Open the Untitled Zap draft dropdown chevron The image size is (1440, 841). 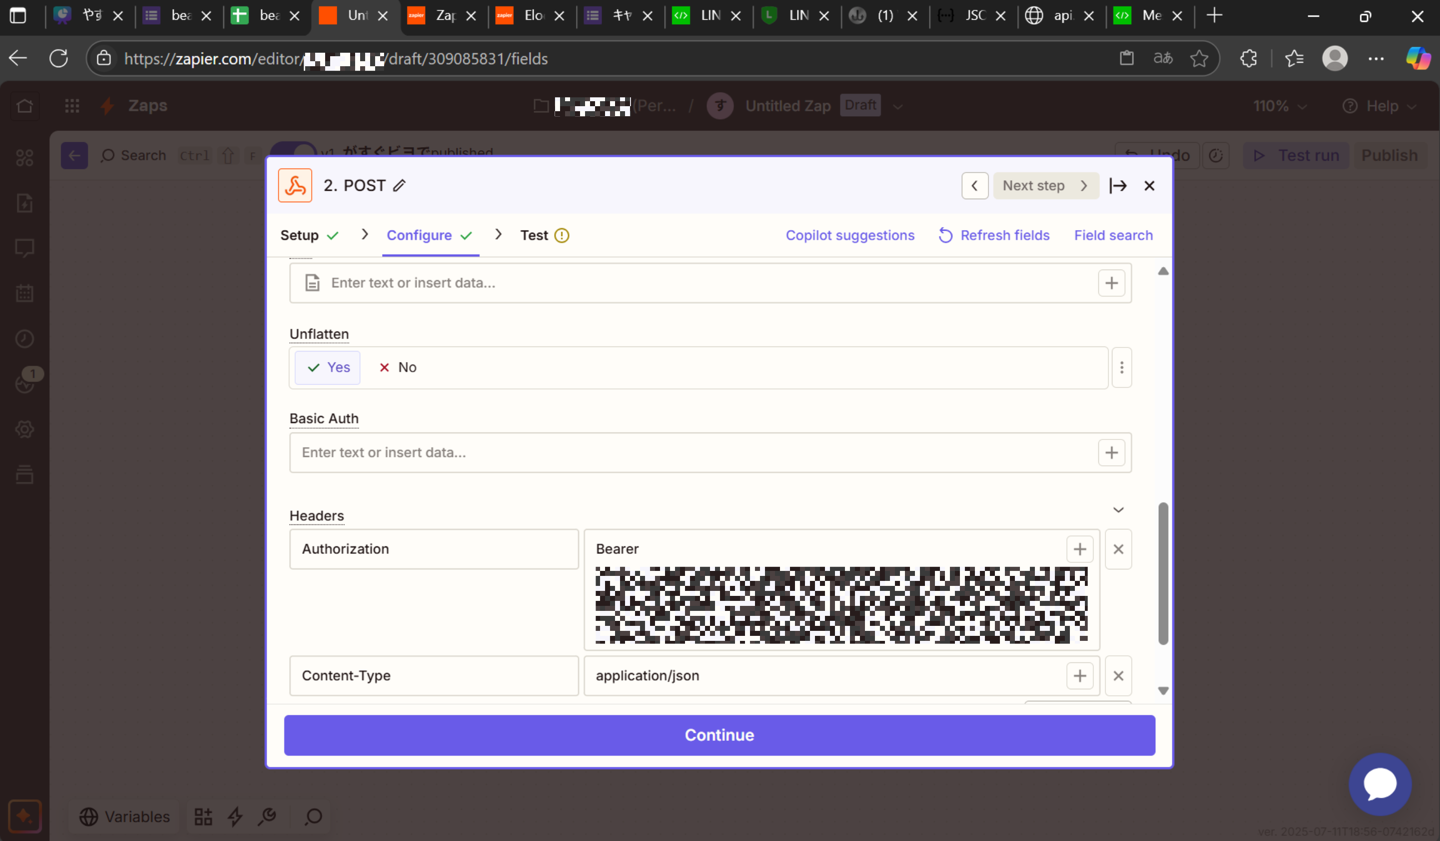(897, 106)
